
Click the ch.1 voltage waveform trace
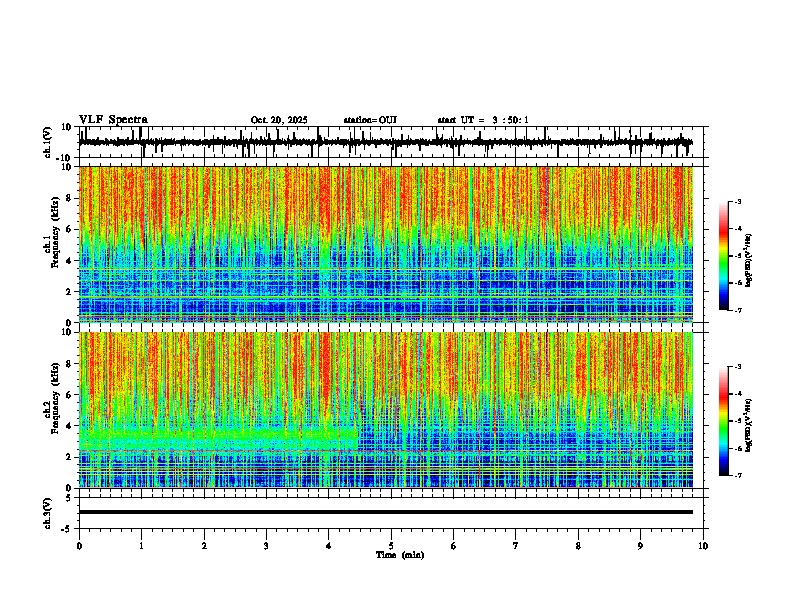coord(385,142)
